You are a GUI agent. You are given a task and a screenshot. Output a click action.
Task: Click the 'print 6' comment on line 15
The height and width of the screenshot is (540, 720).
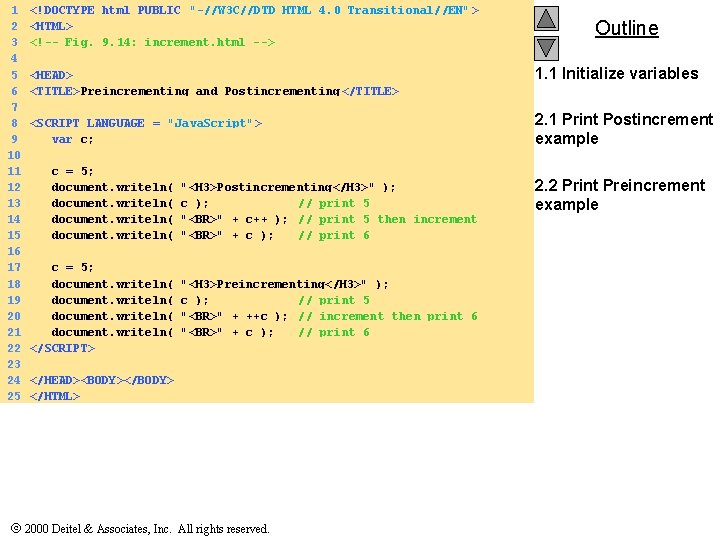(334, 236)
